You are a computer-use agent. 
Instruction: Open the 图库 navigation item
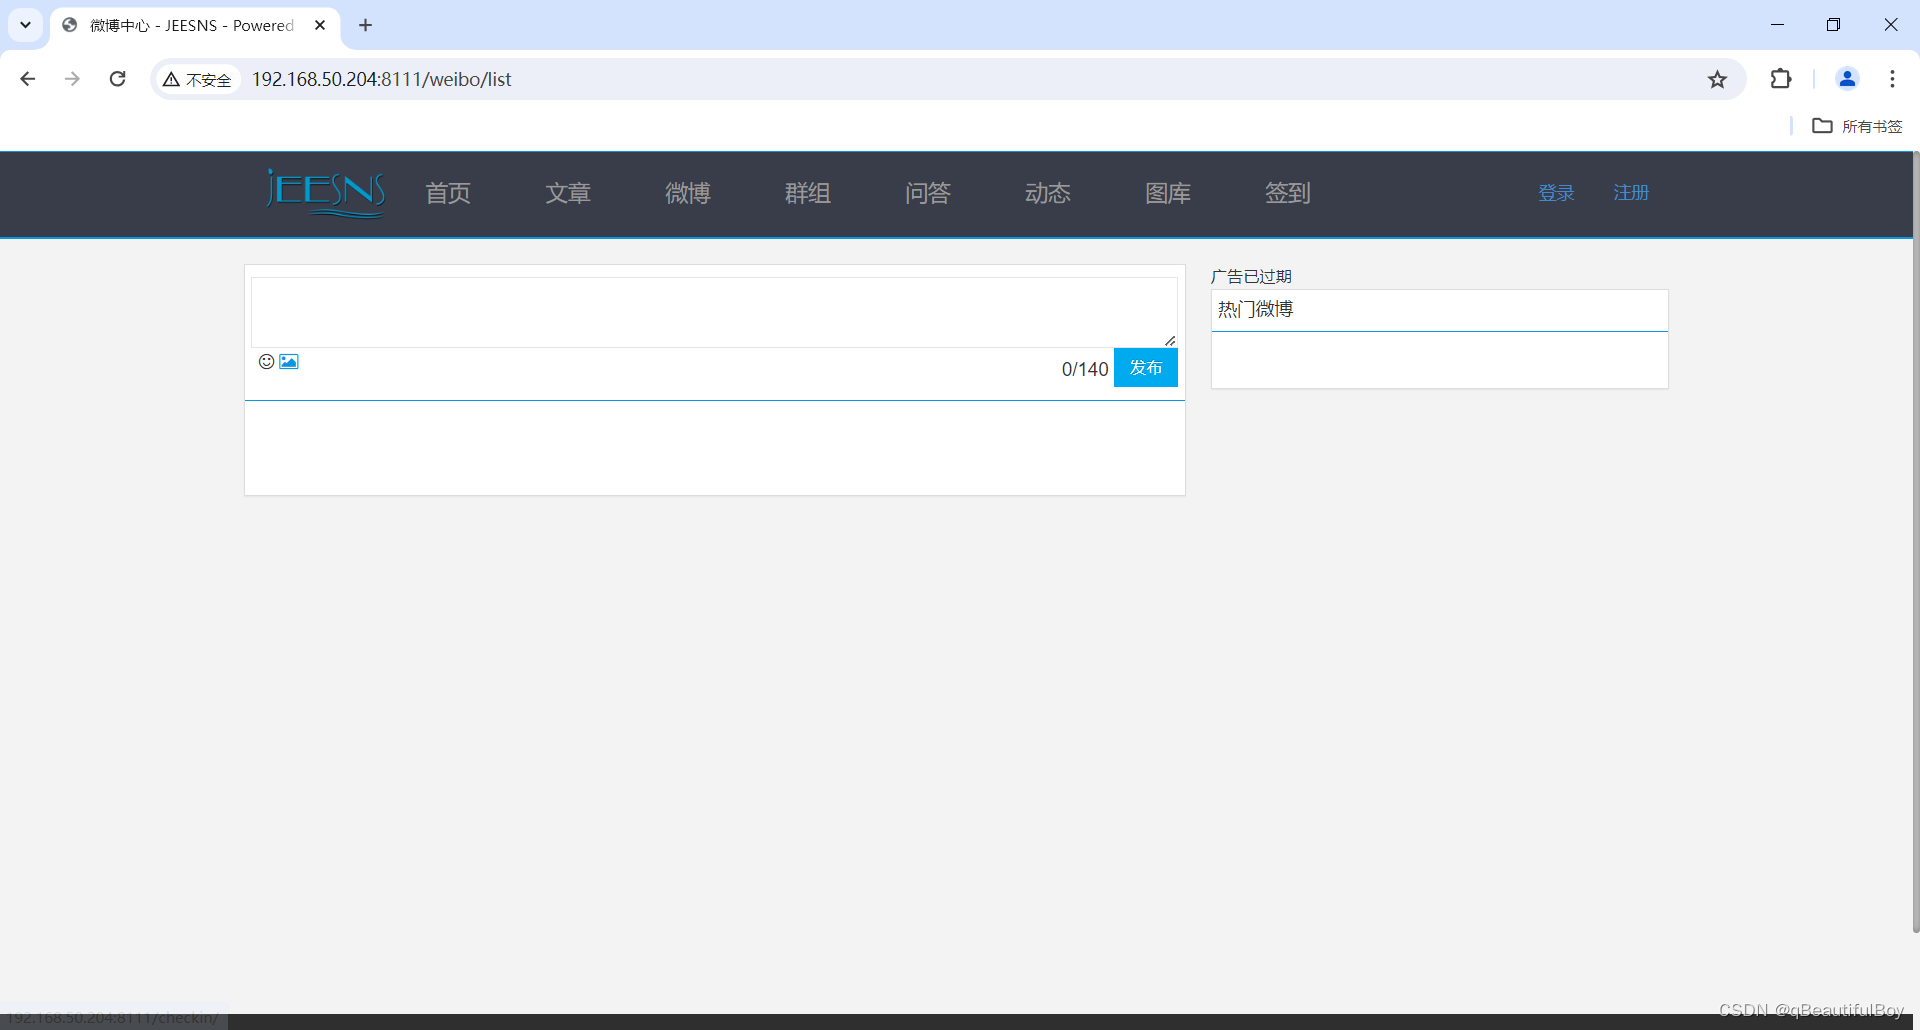[x=1168, y=193]
